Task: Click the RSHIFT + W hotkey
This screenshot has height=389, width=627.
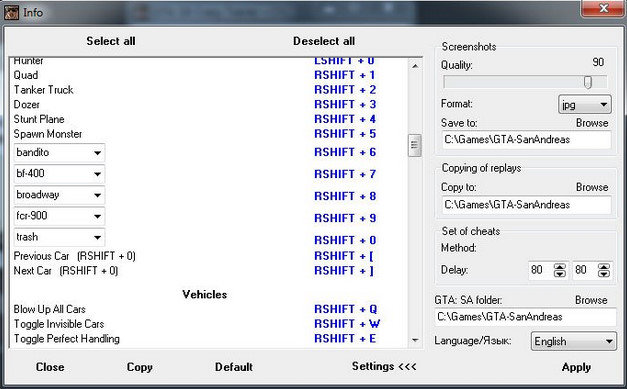Action: click(347, 324)
